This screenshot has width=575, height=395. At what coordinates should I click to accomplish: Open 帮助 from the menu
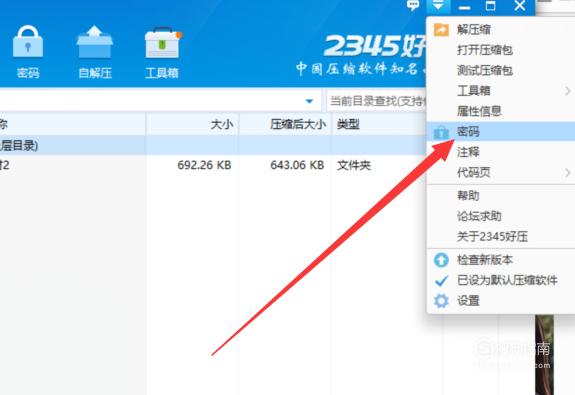click(468, 195)
